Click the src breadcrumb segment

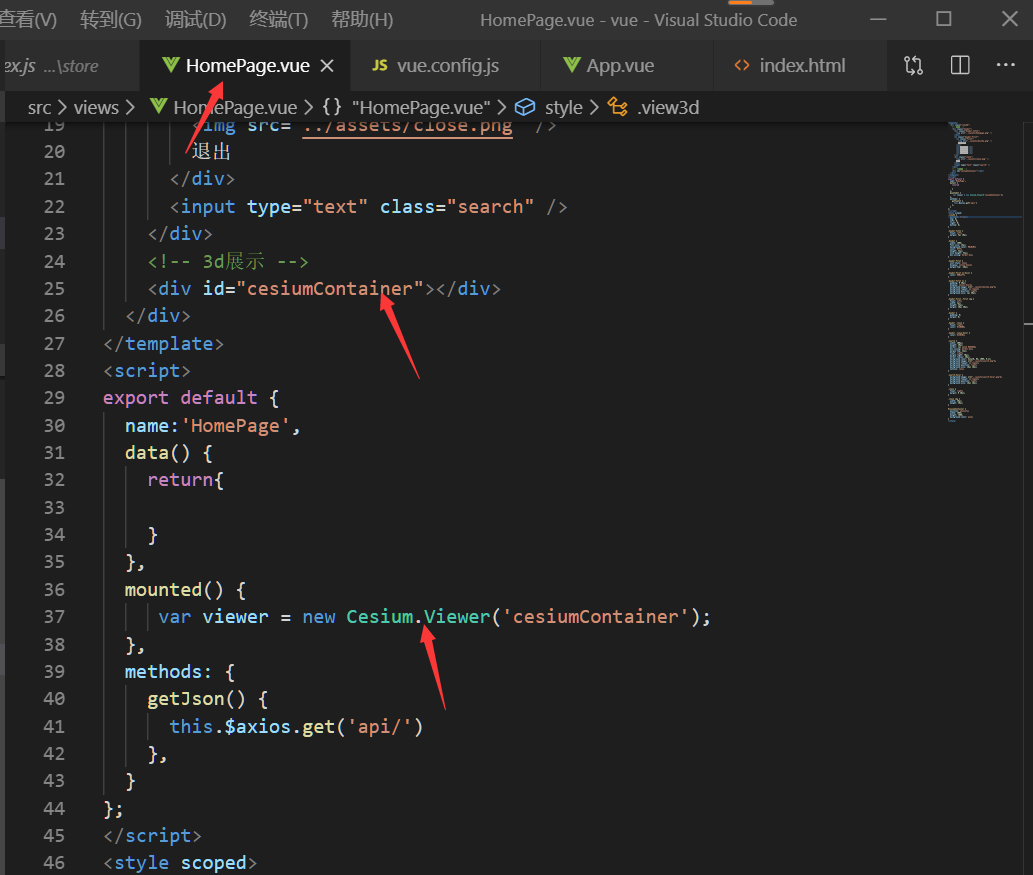pyautogui.click(x=40, y=107)
